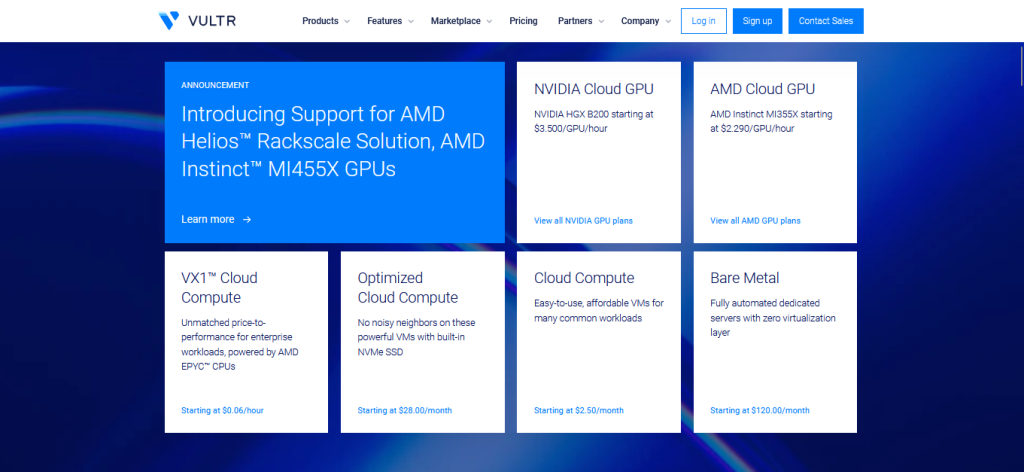The image size is (1024, 472).
Task: Open View all NVIDIA GPU plans
Action: (583, 221)
